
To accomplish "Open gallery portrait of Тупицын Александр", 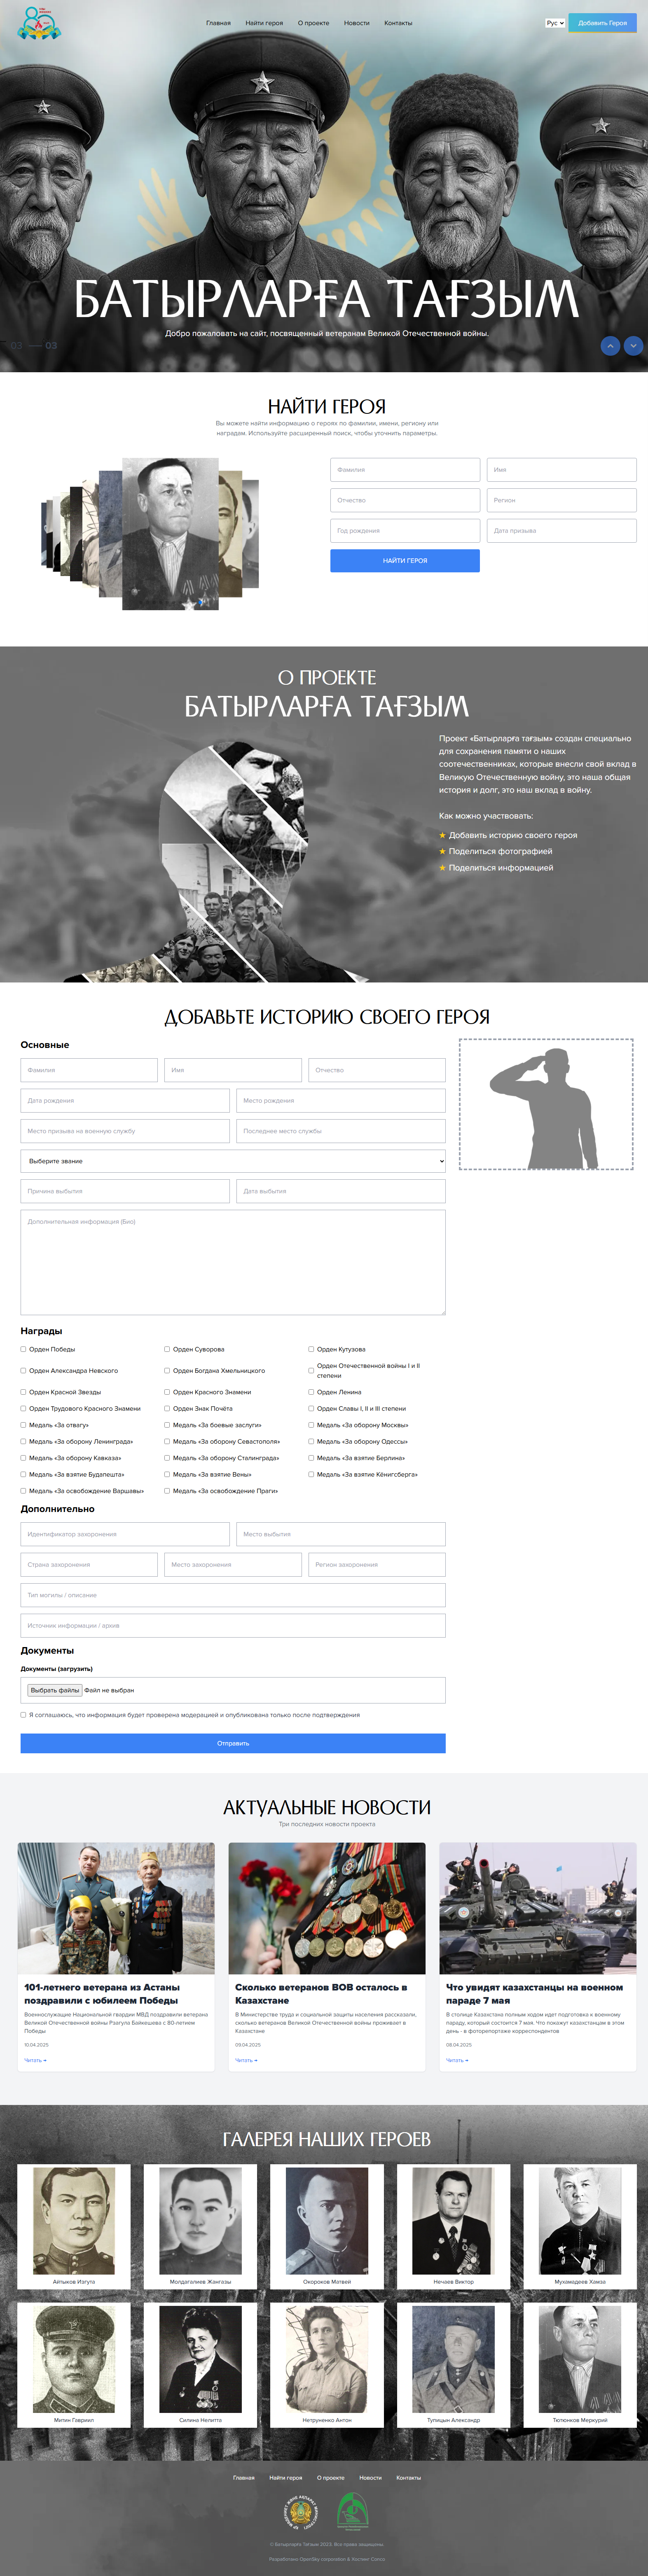I will pyautogui.click(x=453, y=2360).
